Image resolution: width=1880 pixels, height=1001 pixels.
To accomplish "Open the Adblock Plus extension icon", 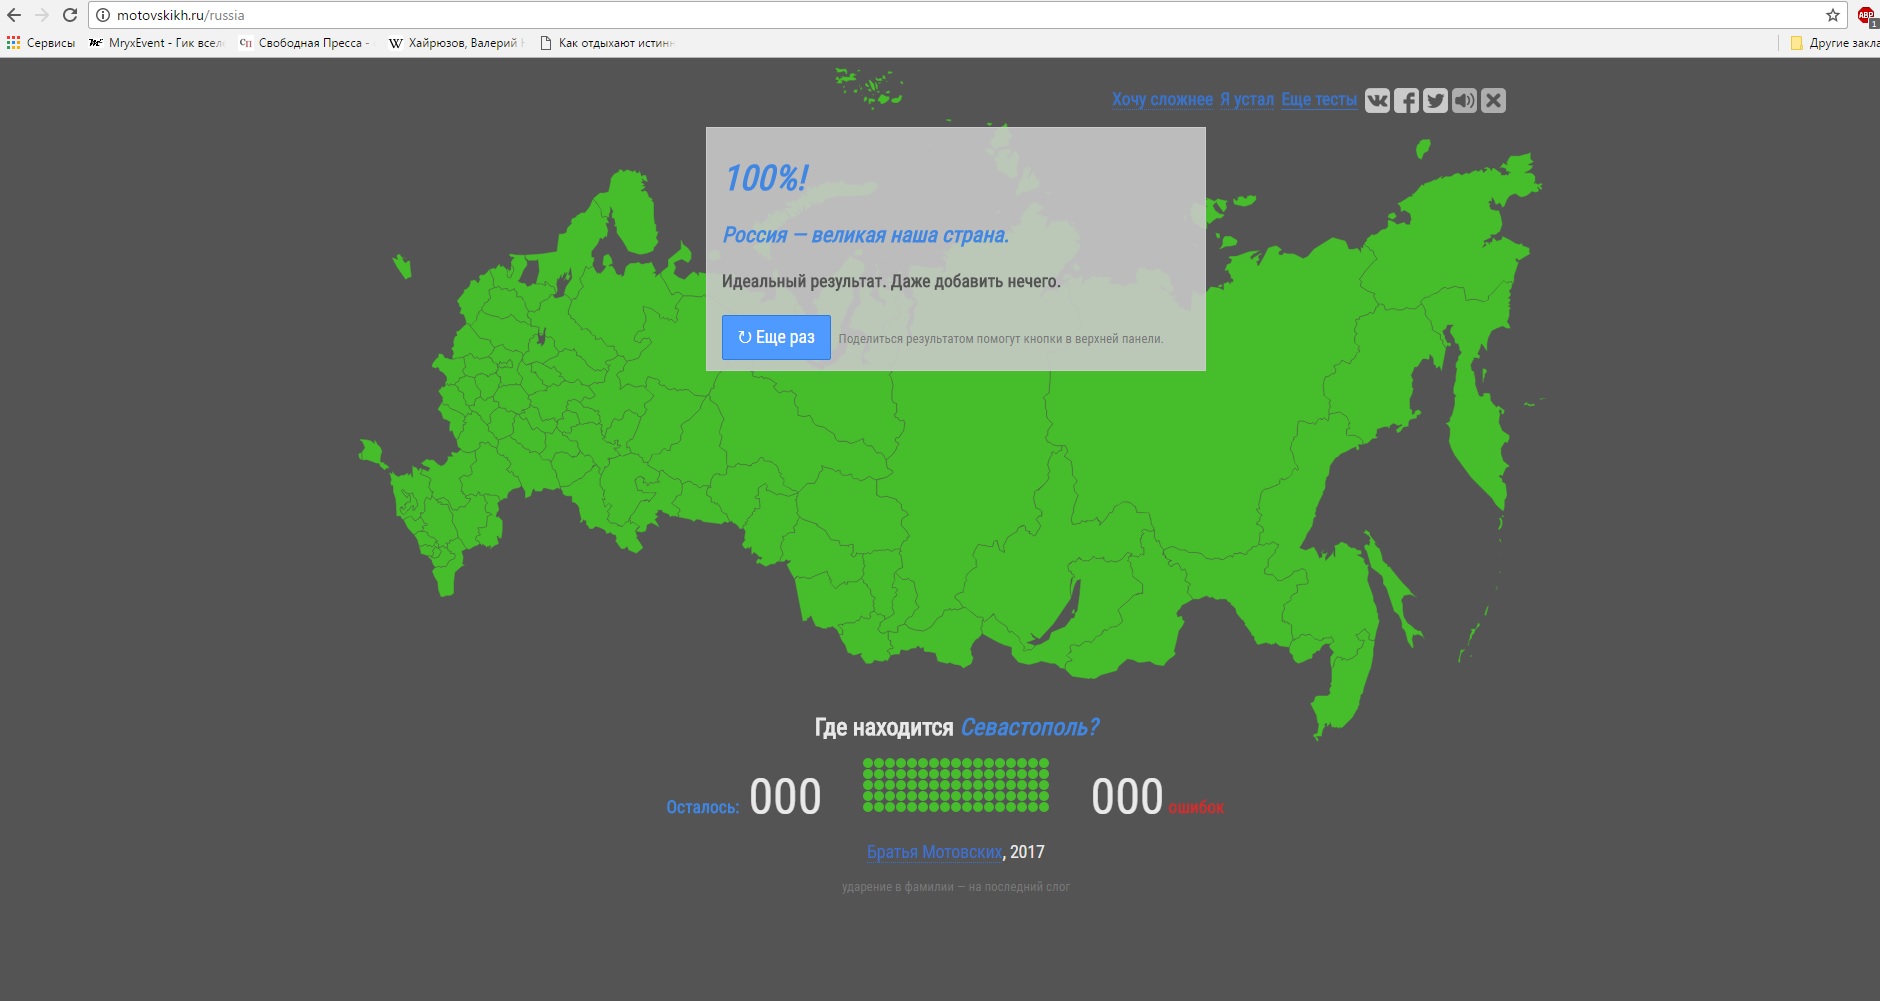I will point(1866,16).
